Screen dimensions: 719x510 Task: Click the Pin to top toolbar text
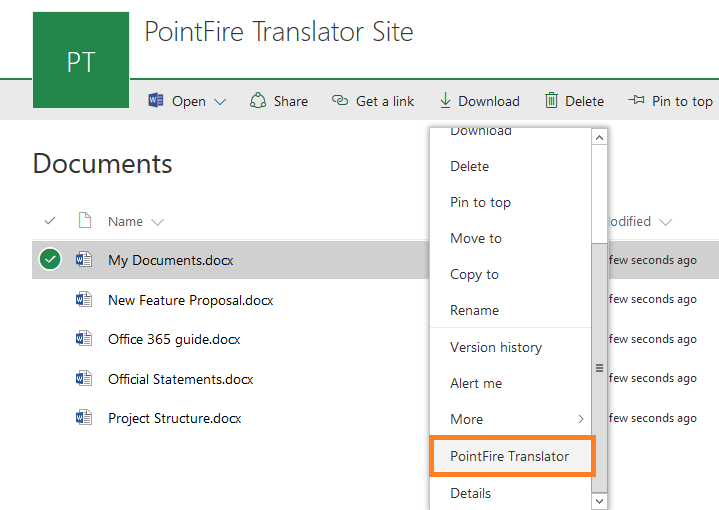tap(682, 101)
